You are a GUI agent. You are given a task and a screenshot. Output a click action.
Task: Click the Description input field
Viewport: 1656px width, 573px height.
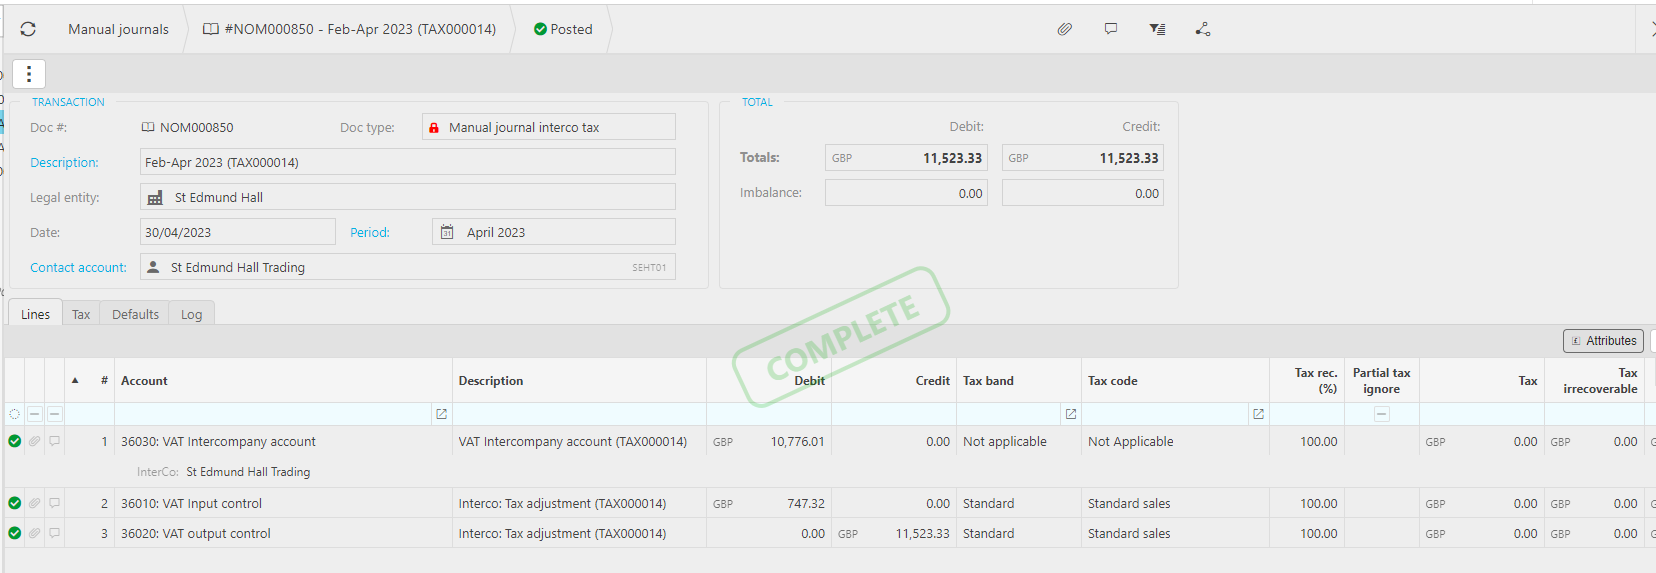pos(408,162)
